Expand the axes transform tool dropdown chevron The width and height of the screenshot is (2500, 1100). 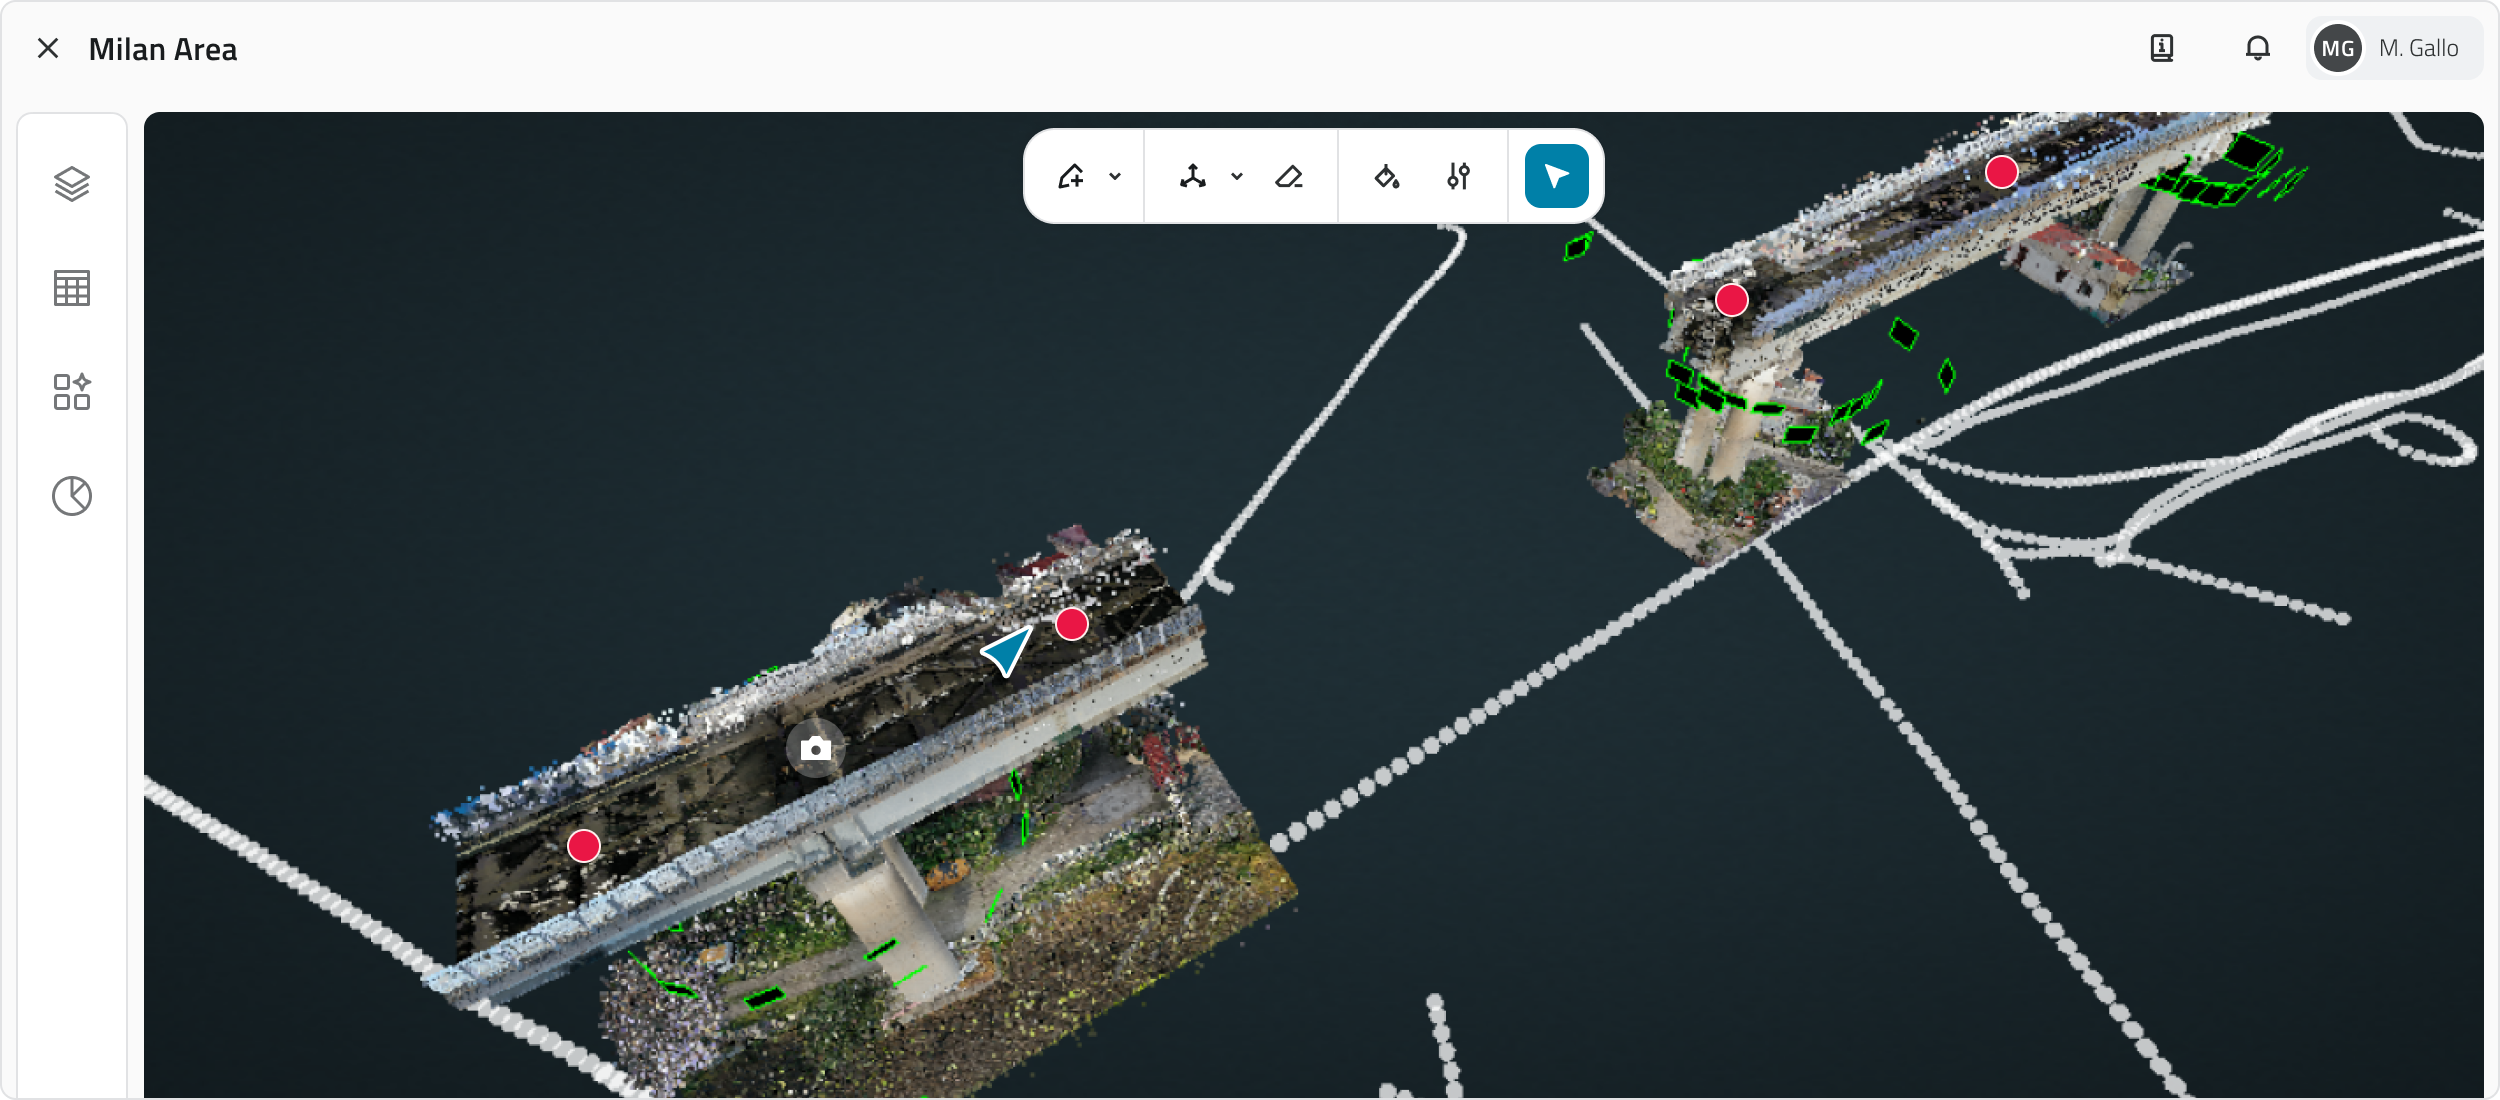1237,177
